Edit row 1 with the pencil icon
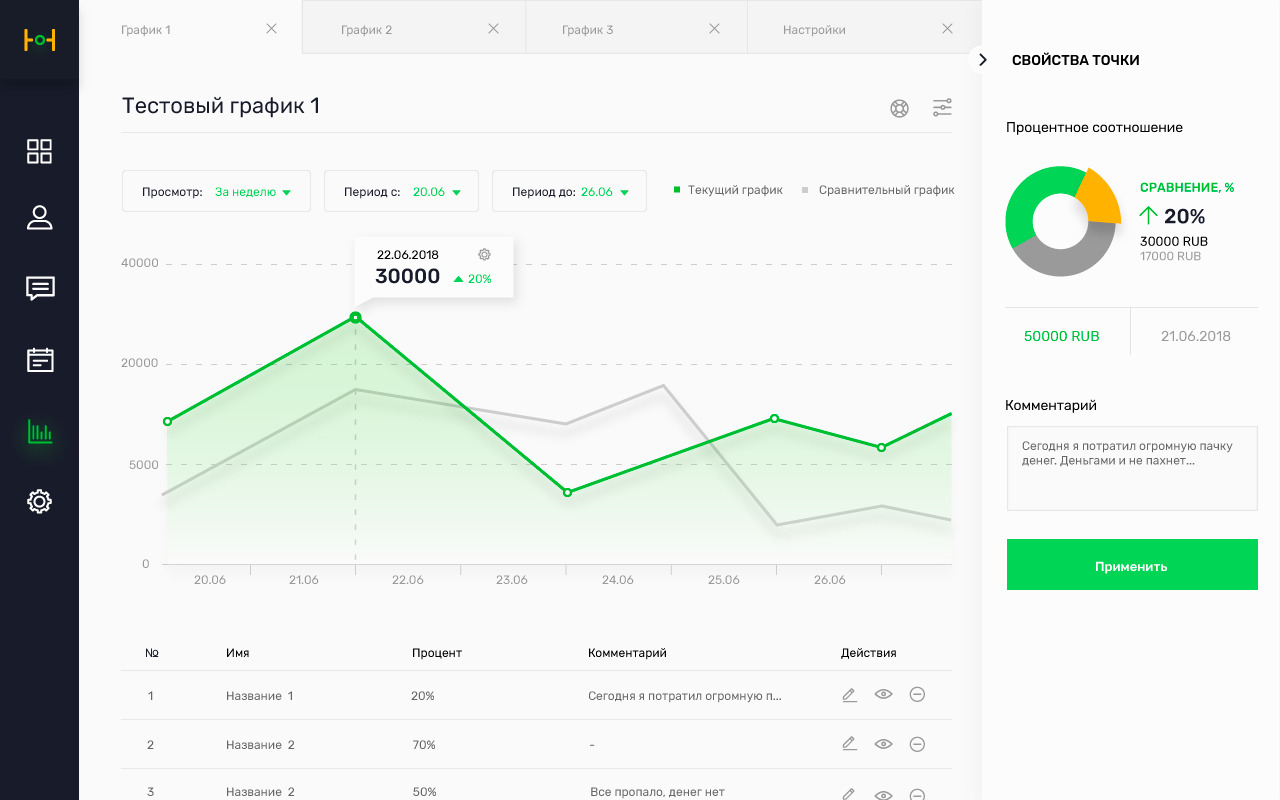The image size is (1280, 800). coord(849,695)
